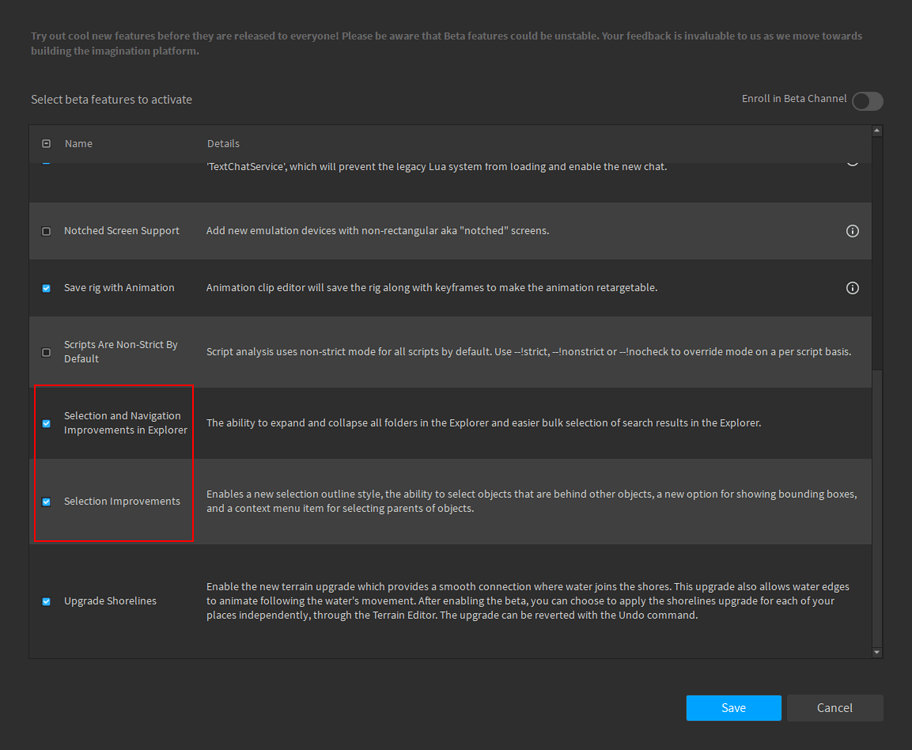Screen dimensions: 912x750
Task: Toggle the select-all checkbox beside Name header
Action: (47, 143)
